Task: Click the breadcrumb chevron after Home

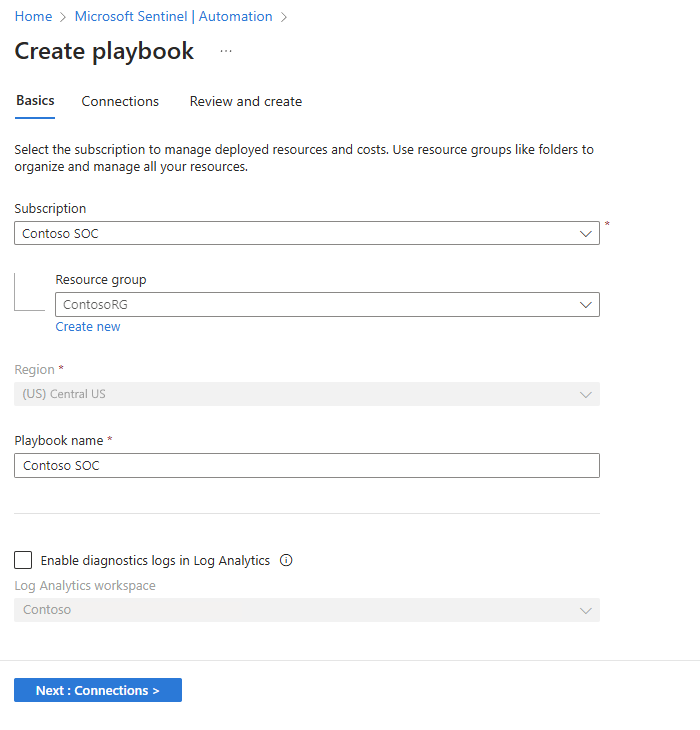Action: pyautogui.click(x=63, y=17)
